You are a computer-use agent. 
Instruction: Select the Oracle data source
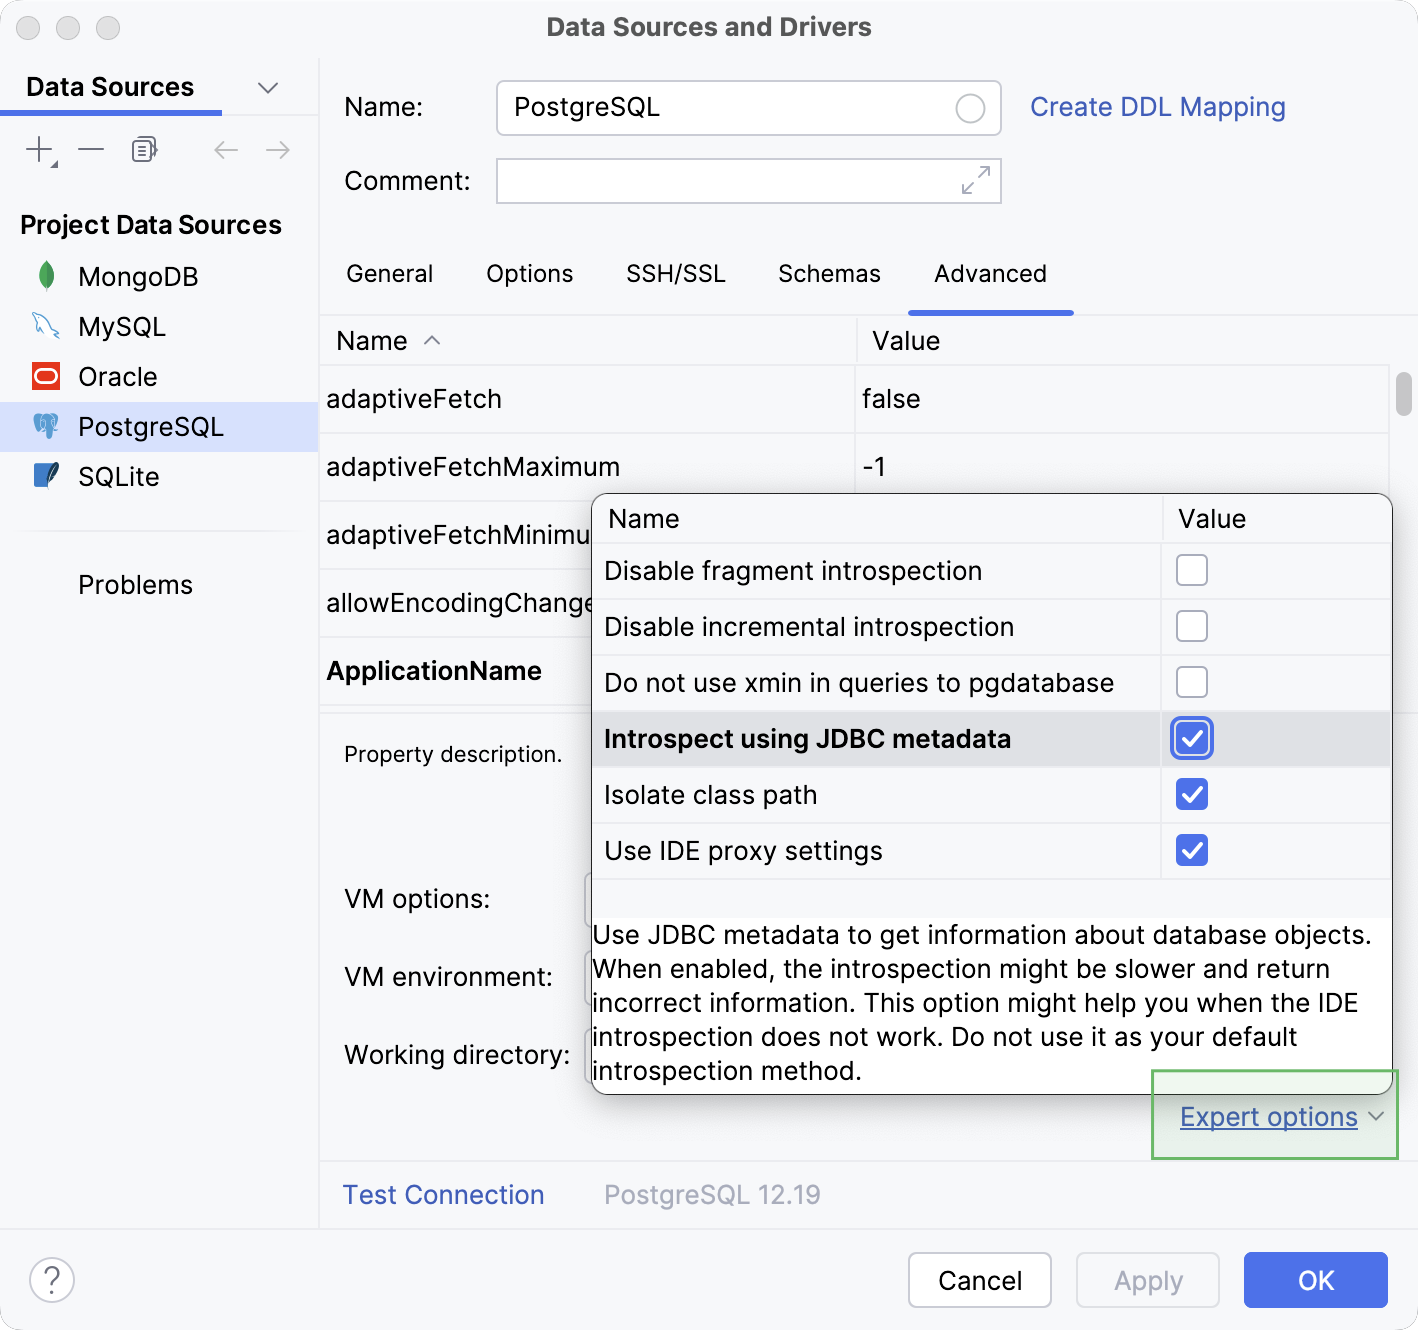117,377
